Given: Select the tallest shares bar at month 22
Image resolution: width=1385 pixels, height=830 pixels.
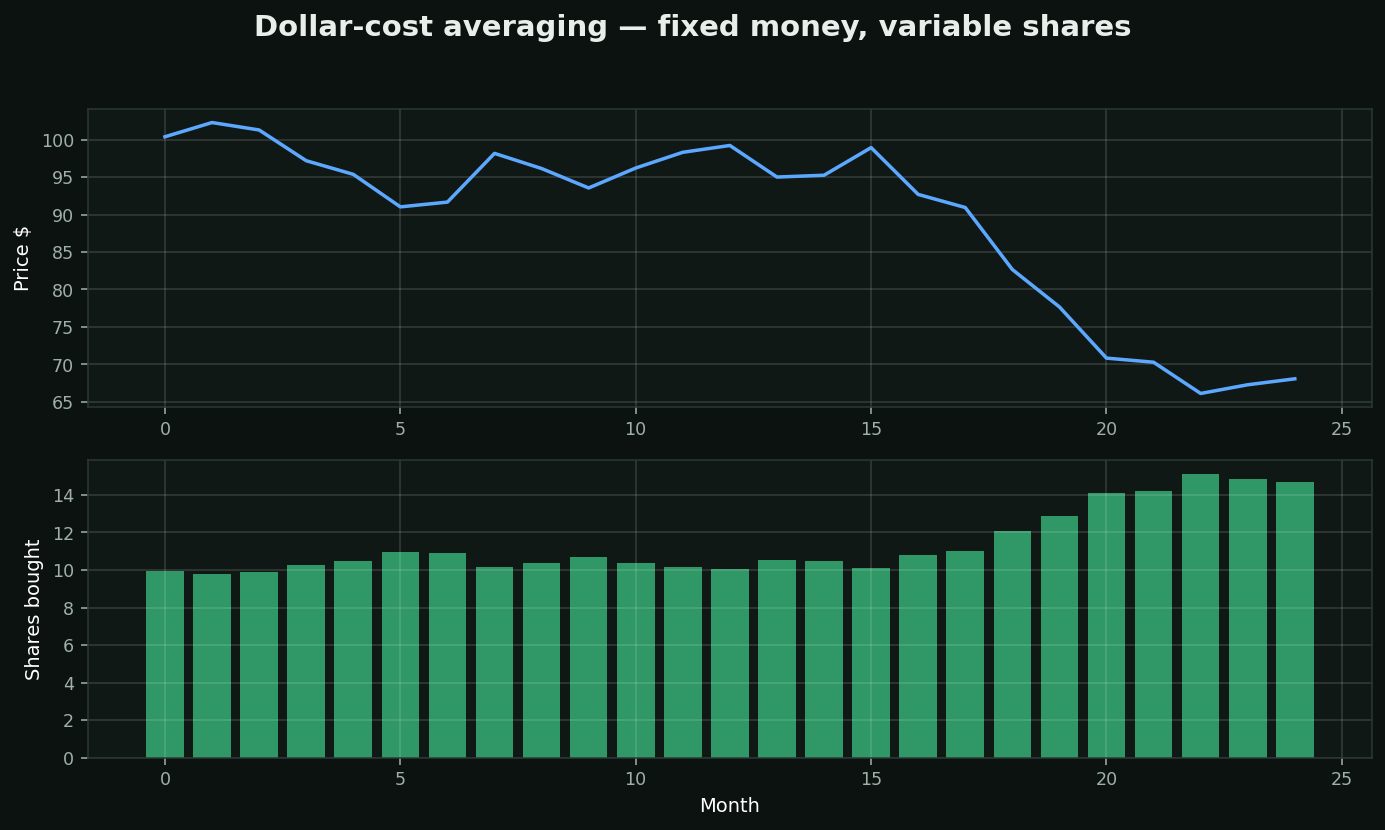Looking at the screenshot, I should click(1201, 616).
